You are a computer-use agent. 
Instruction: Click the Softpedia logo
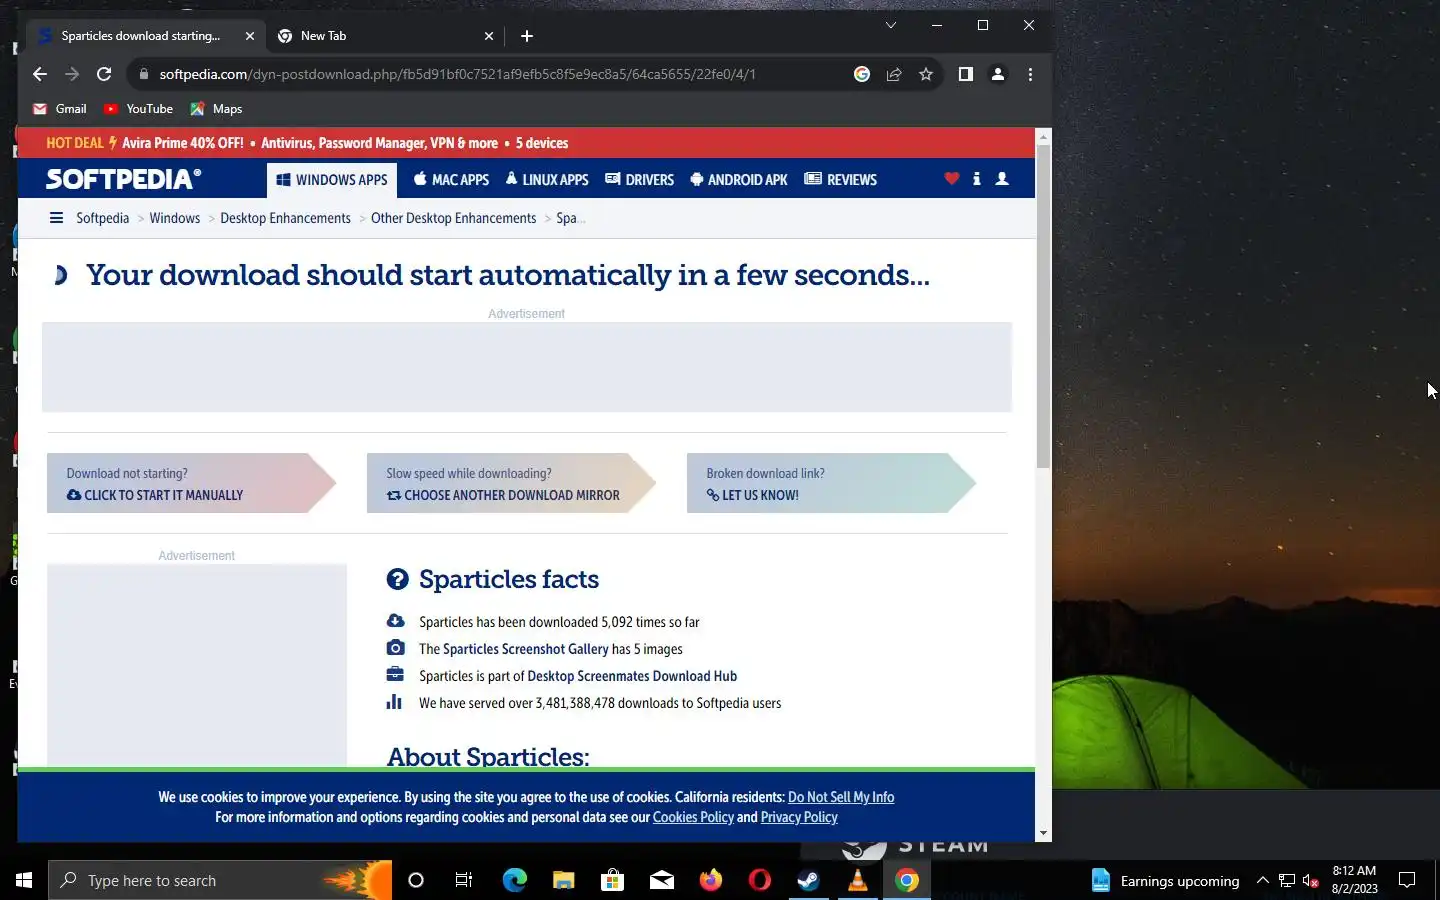123,179
